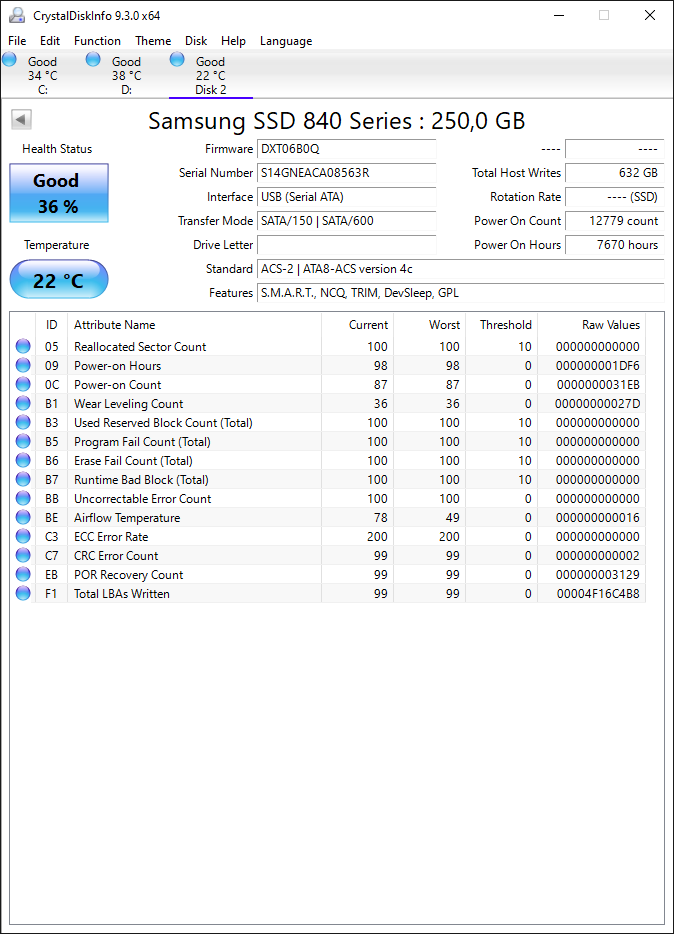Click the CrystalDiskInfo app icon in title bar

coord(17,15)
